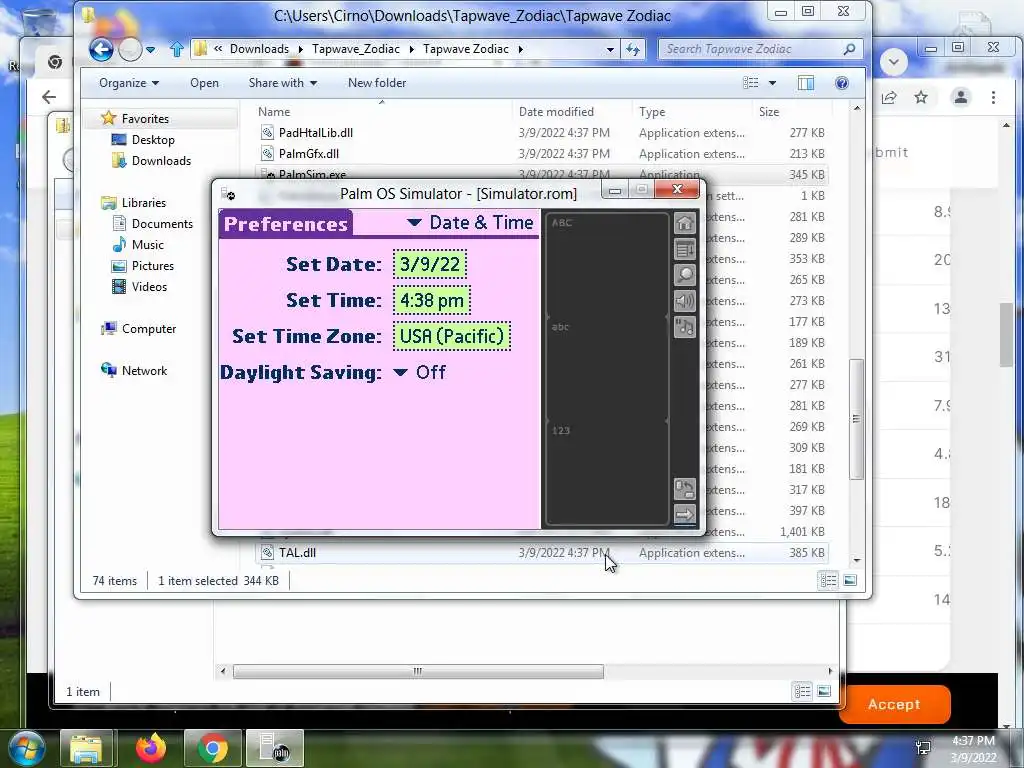Screen dimensions: 1024x768
Task: Open the Share with menu
Action: point(283,83)
